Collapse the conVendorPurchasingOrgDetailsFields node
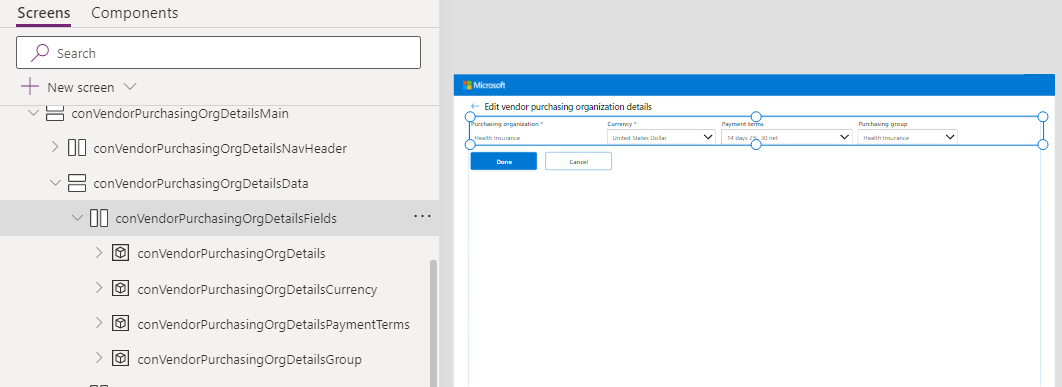1062x387 pixels. (x=77, y=218)
